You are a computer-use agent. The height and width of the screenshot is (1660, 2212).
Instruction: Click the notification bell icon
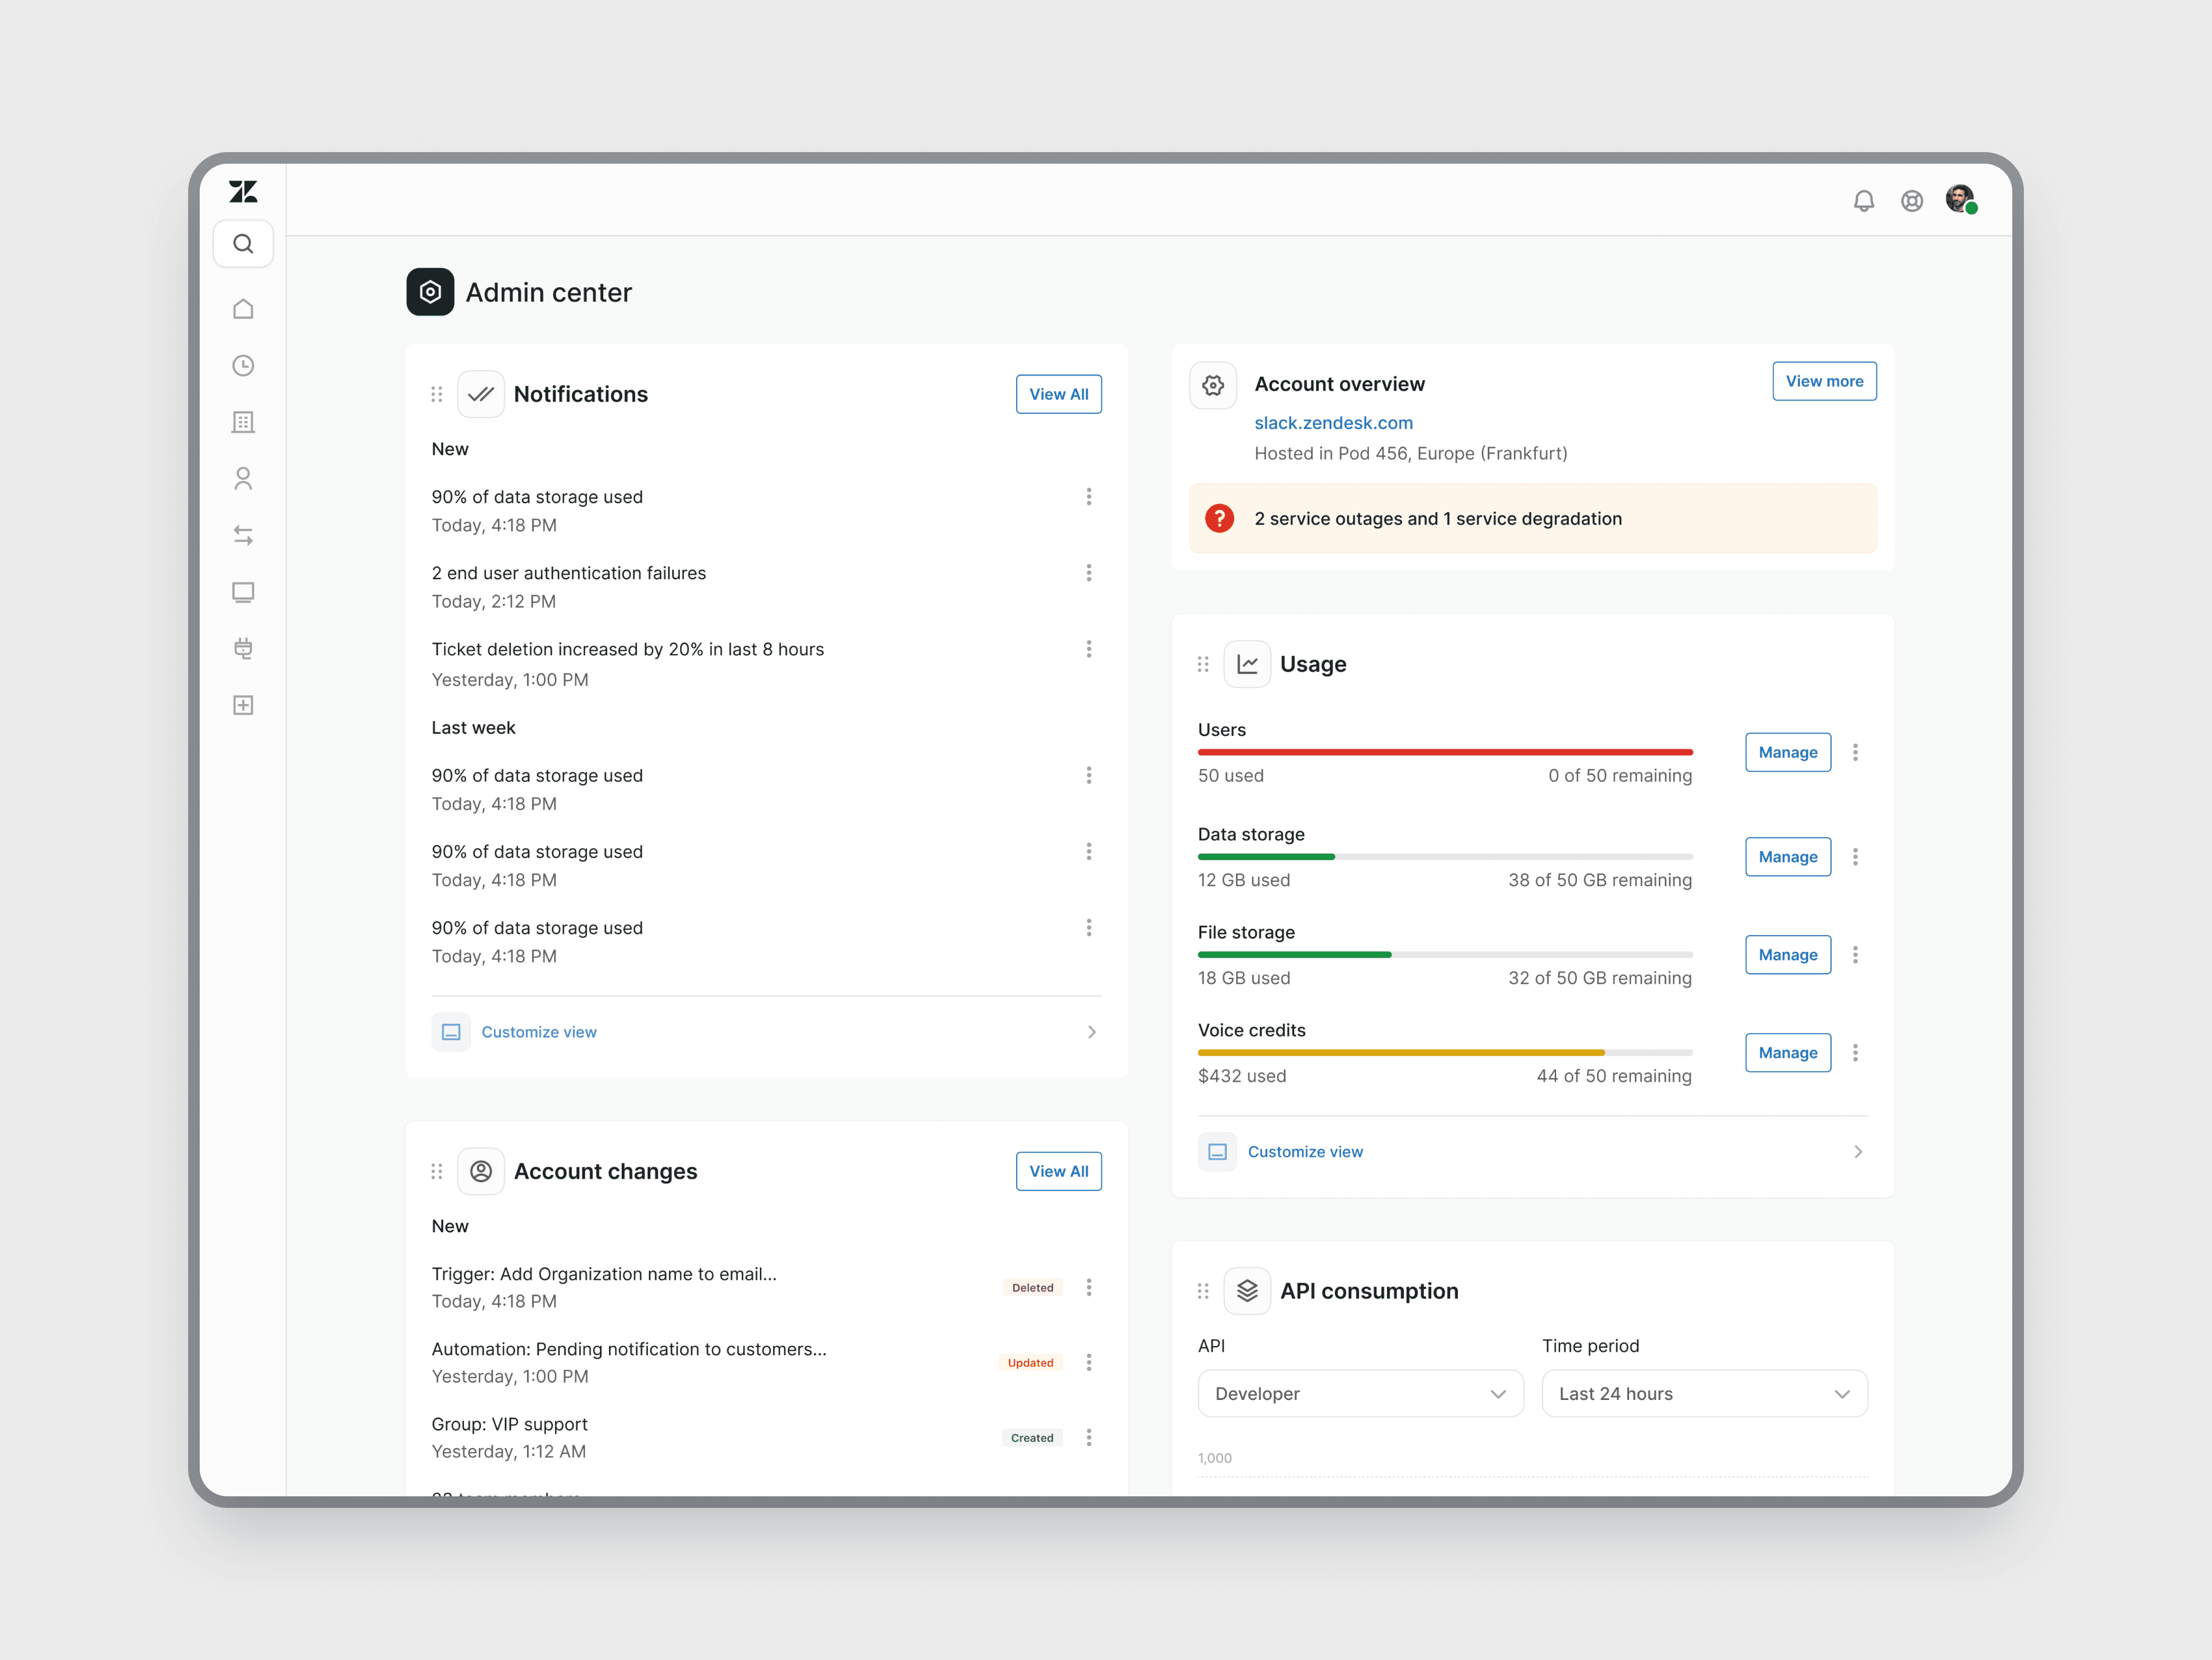[x=1863, y=201]
